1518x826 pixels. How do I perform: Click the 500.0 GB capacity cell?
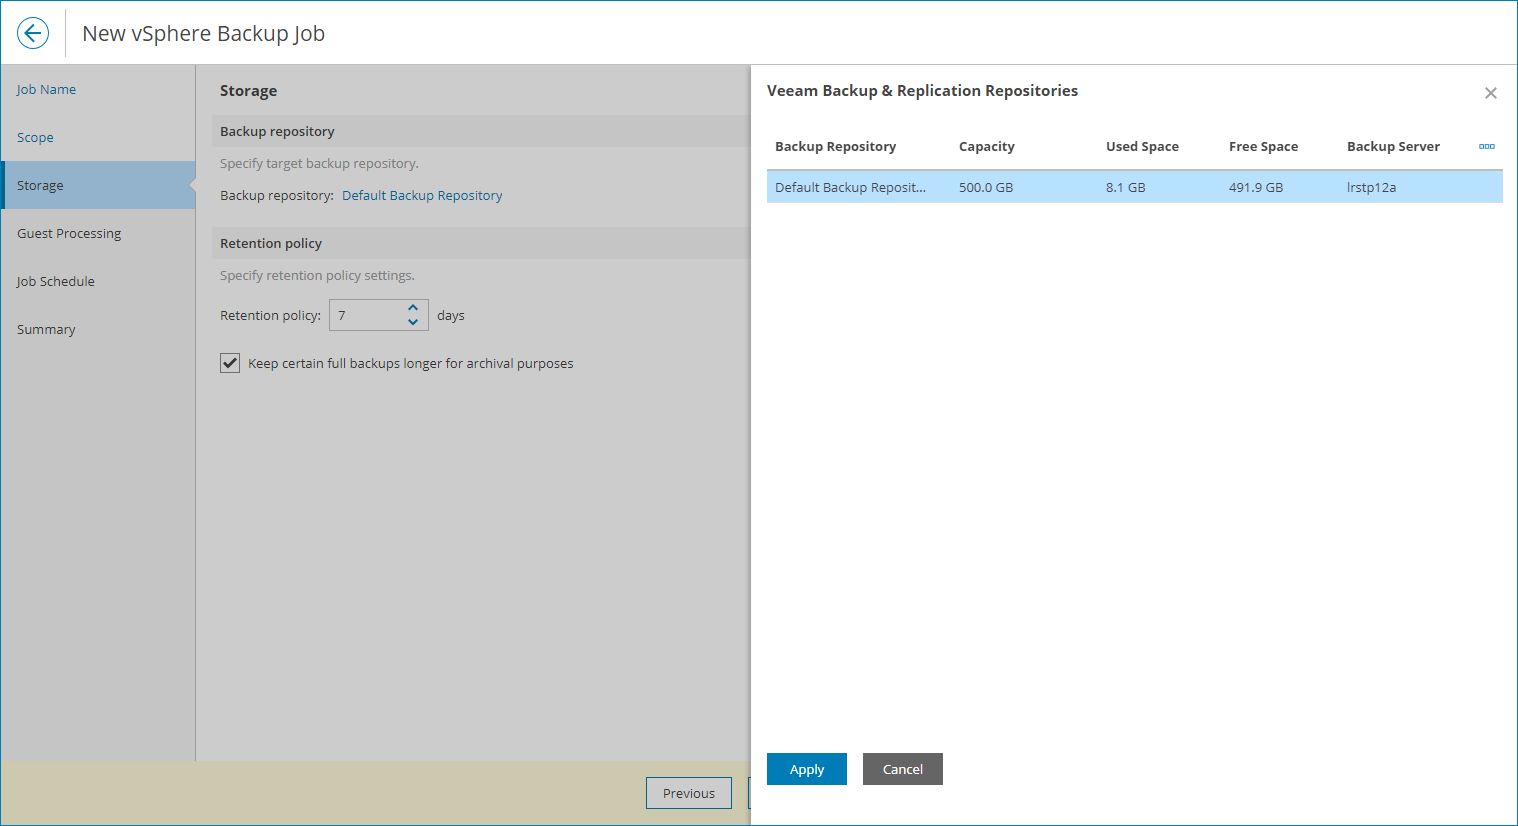986,187
